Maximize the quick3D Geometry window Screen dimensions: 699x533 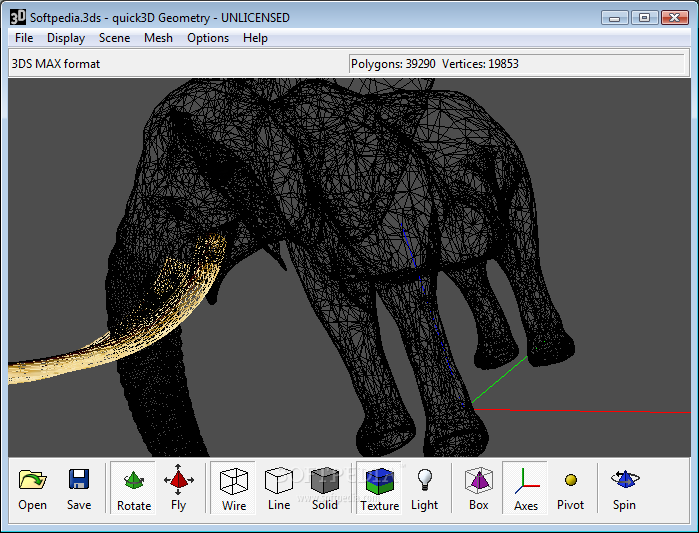[644, 18]
